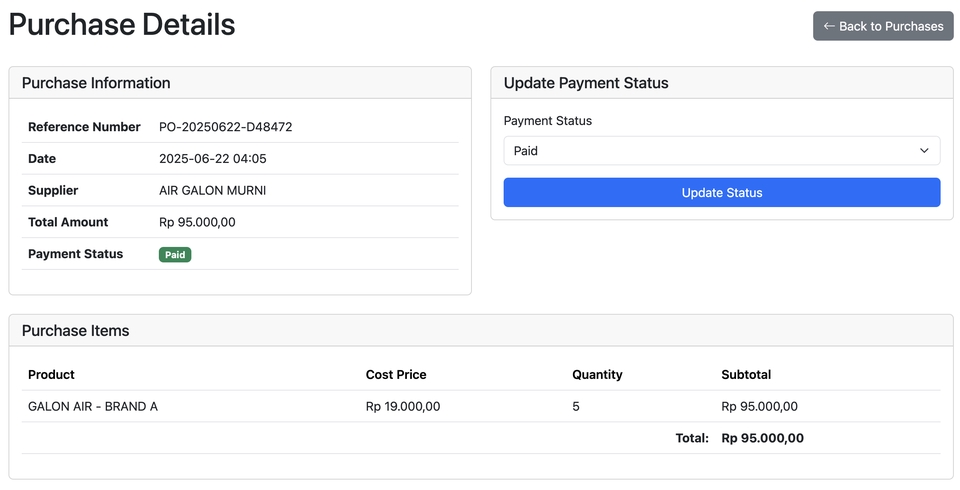The image size is (960, 490).
Task: Click the green Paid status badge
Action: pyautogui.click(x=175, y=254)
